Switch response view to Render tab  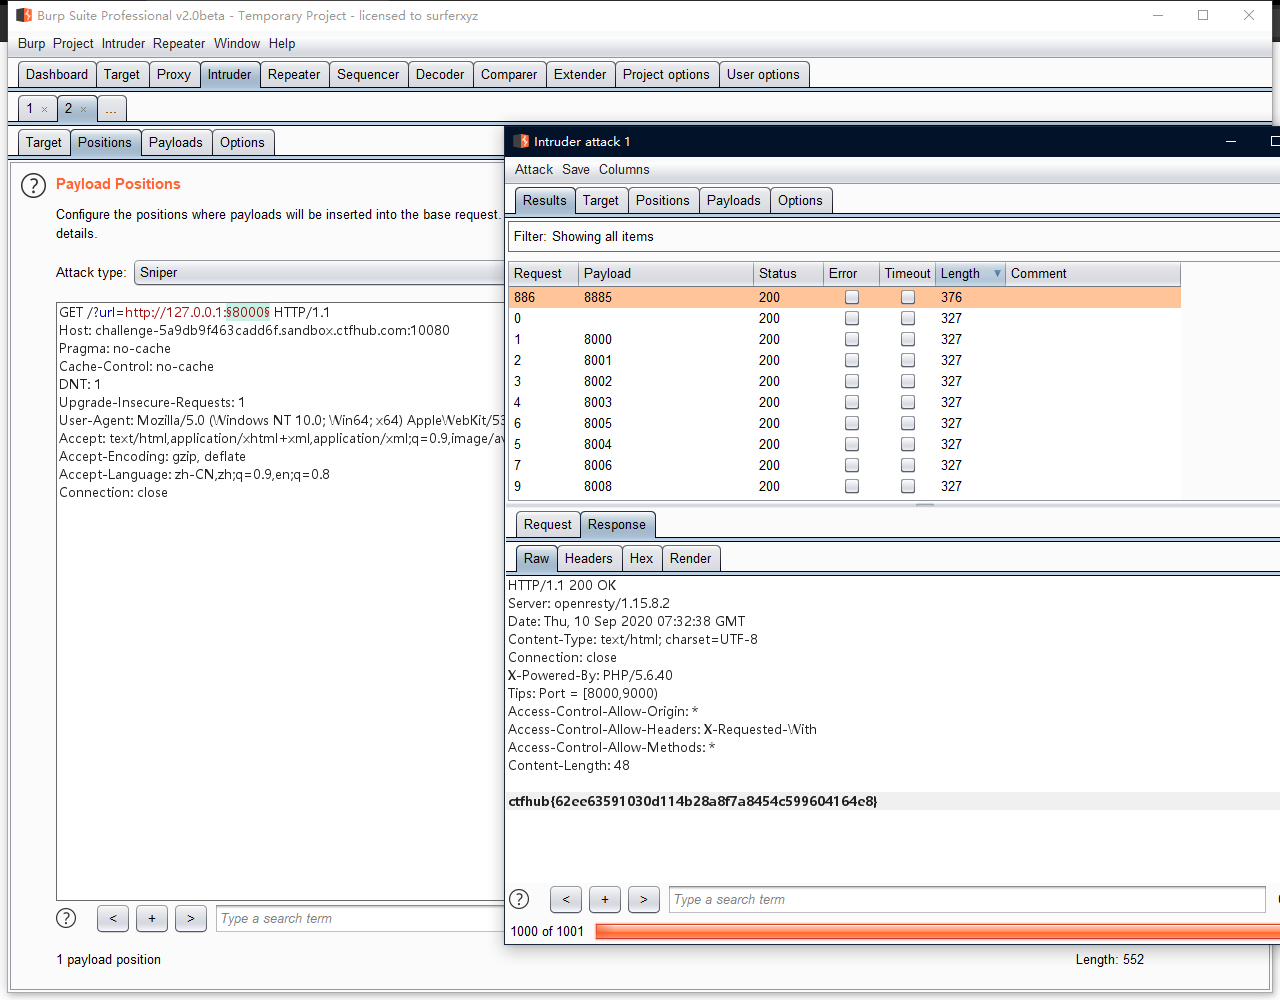691,559
